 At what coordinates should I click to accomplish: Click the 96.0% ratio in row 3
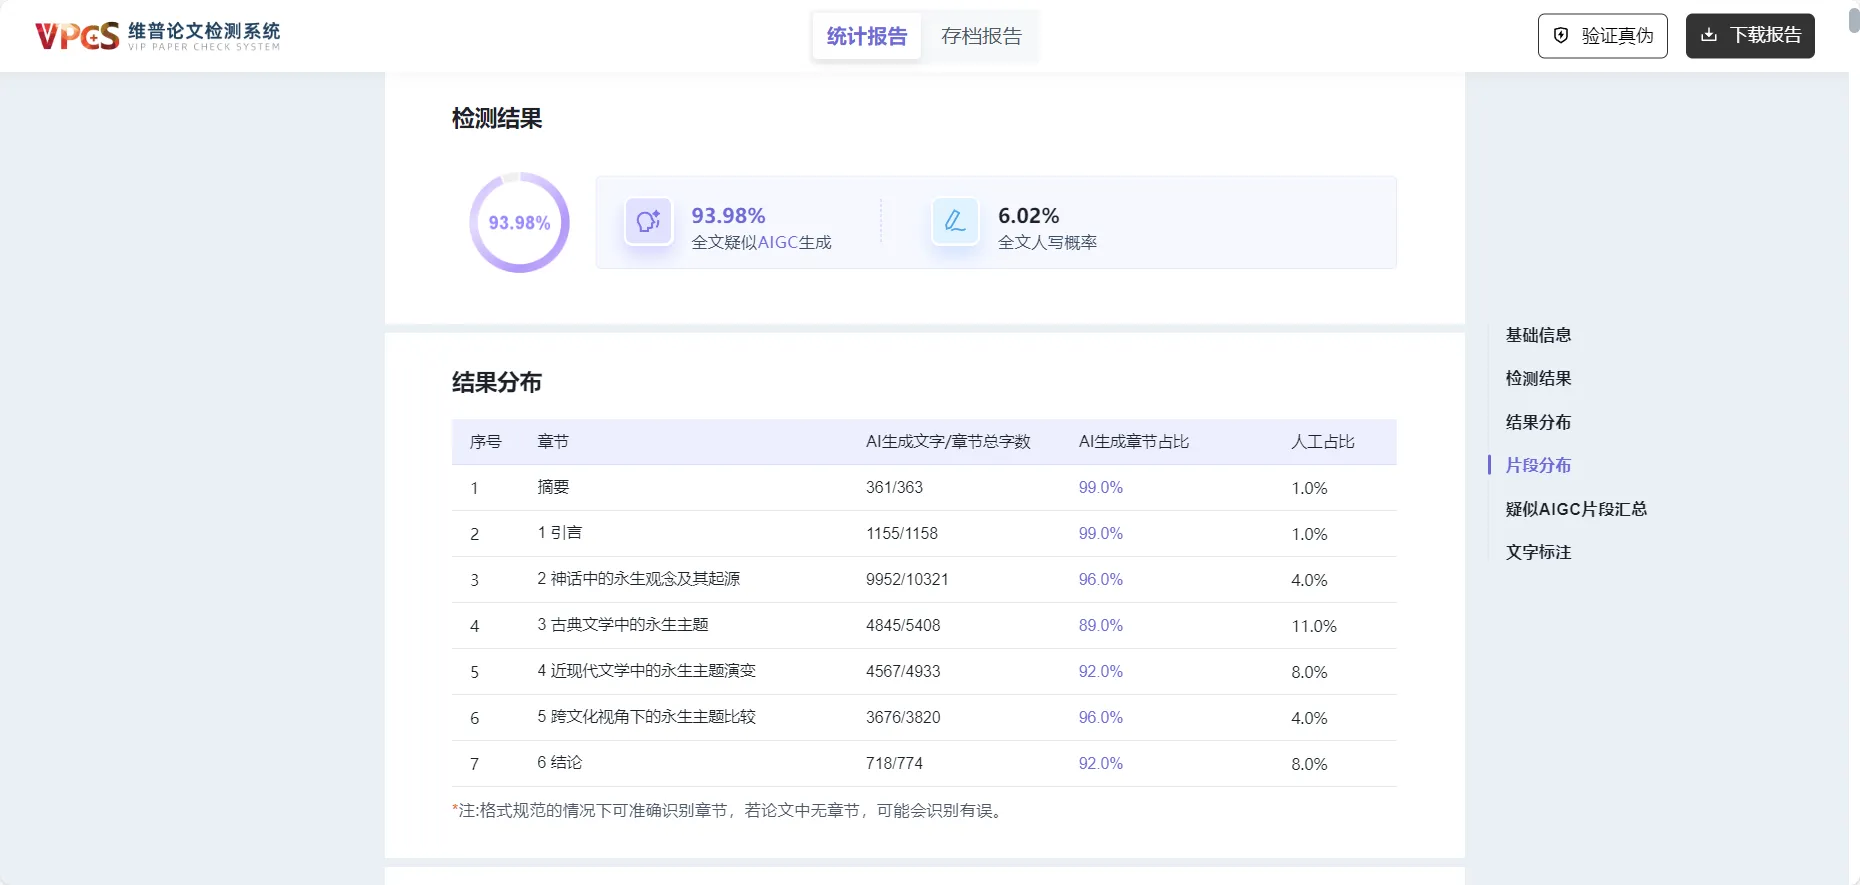click(x=1100, y=579)
